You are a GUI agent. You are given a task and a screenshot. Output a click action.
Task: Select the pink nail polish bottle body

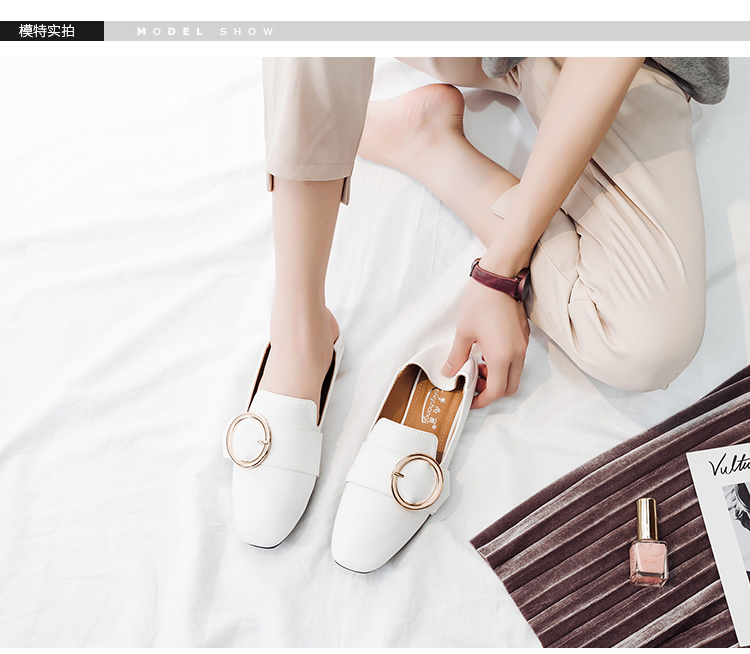(x=648, y=561)
